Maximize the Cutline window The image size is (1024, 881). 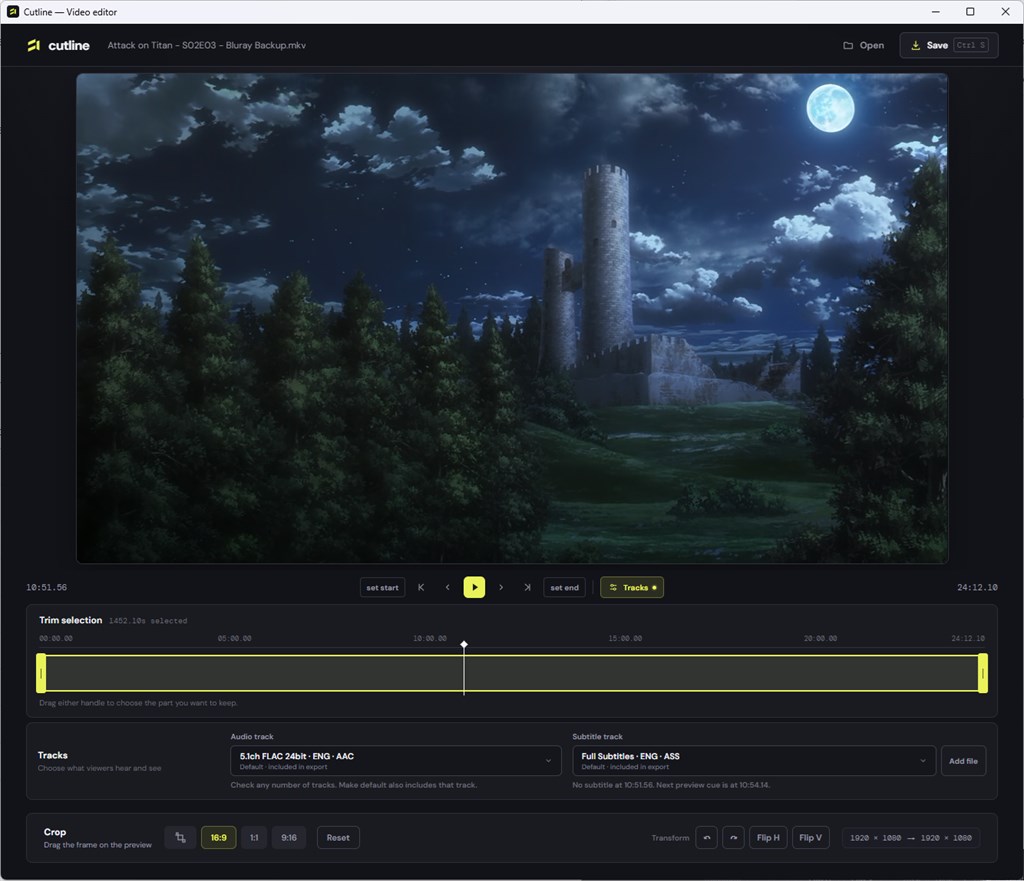[970, 12]
